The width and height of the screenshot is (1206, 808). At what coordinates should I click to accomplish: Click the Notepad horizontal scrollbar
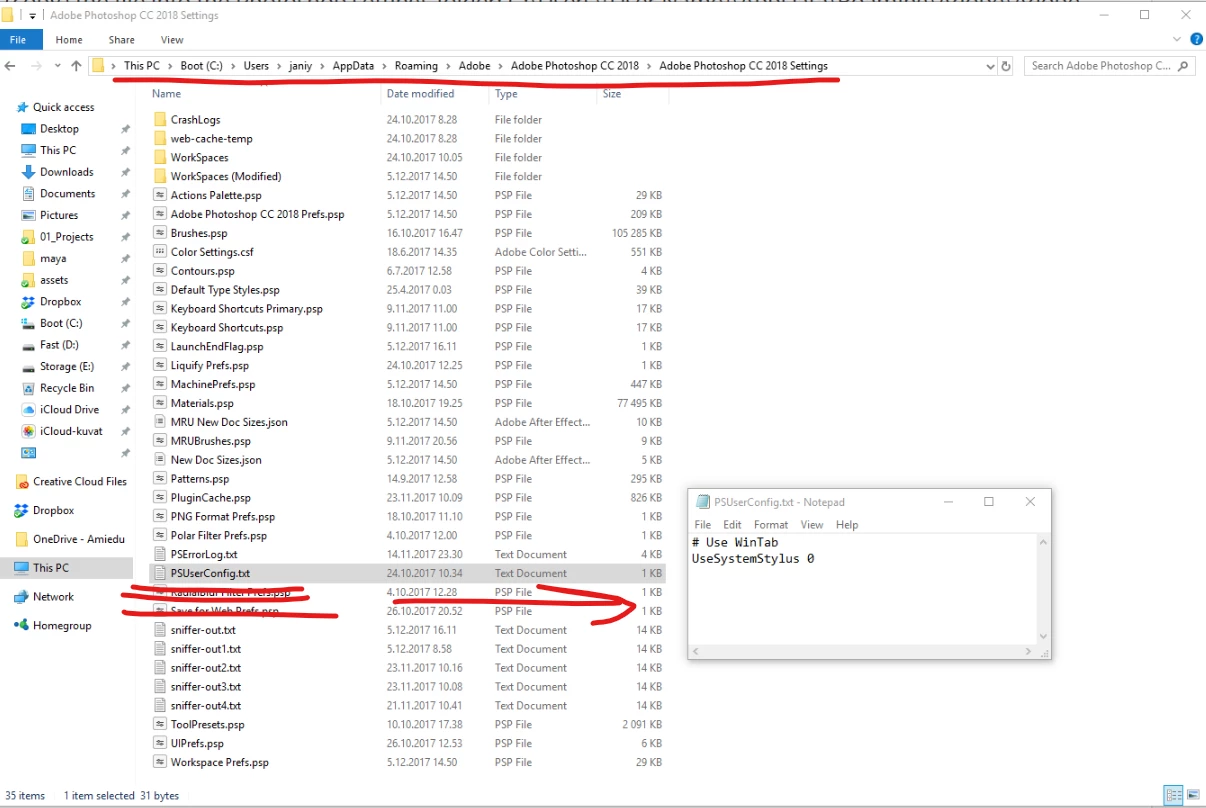coord(861,651)
